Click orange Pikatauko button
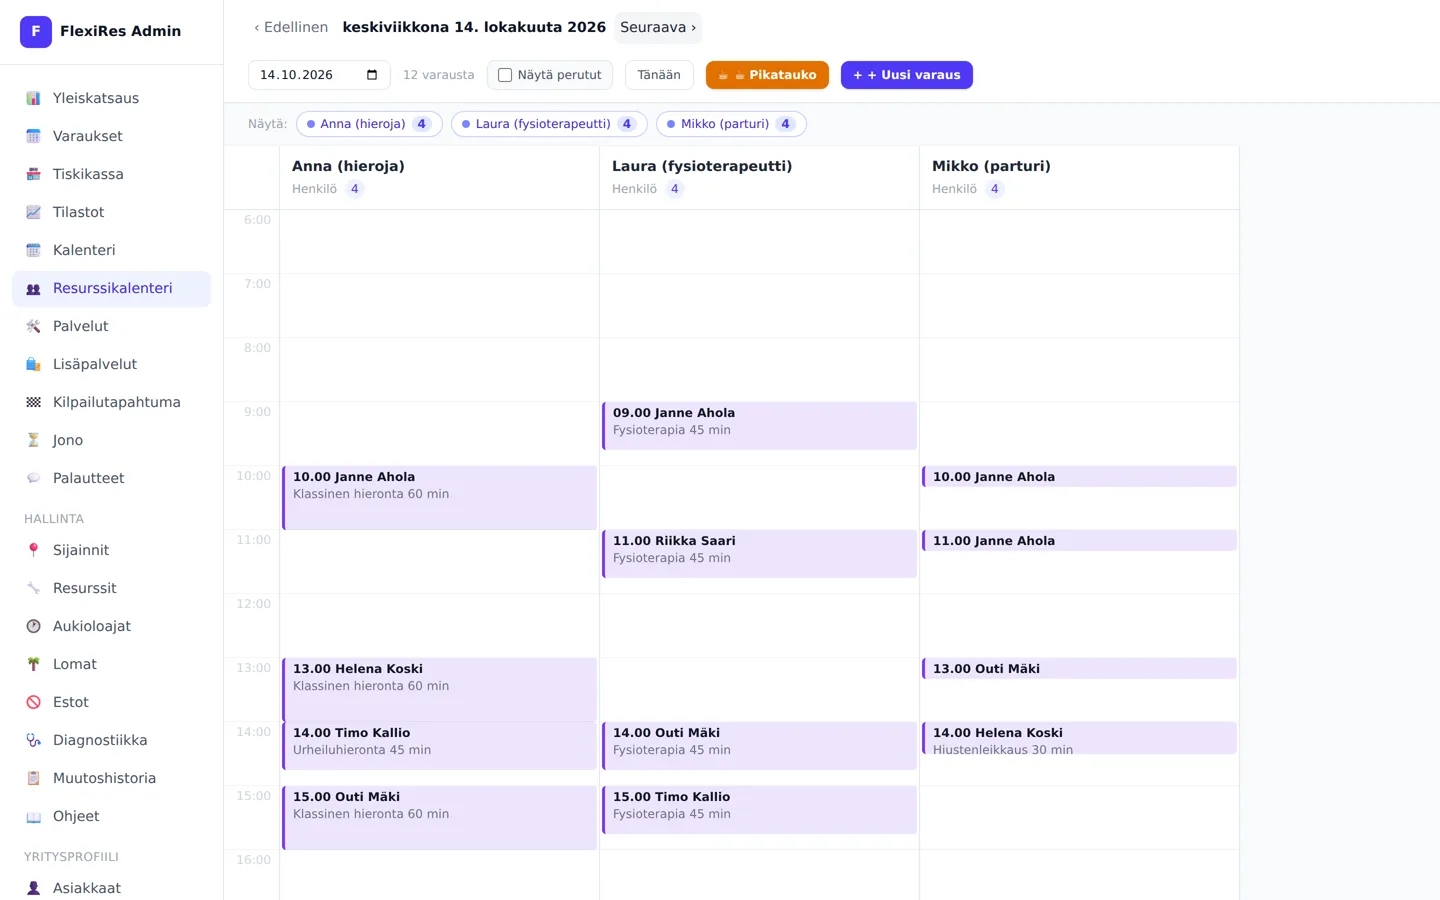This screenshot has width=1440, height=900. (767, 75)
